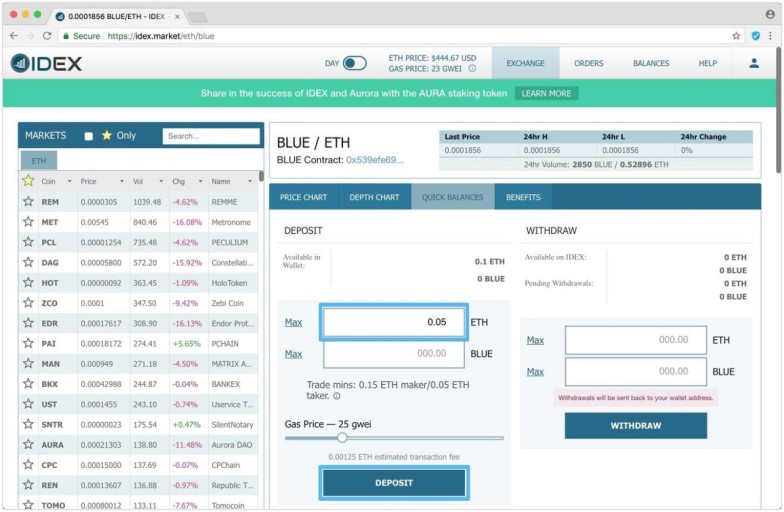
Task: Click LEARN MORE on the AURA banner
Action: [x=546, y=94]
